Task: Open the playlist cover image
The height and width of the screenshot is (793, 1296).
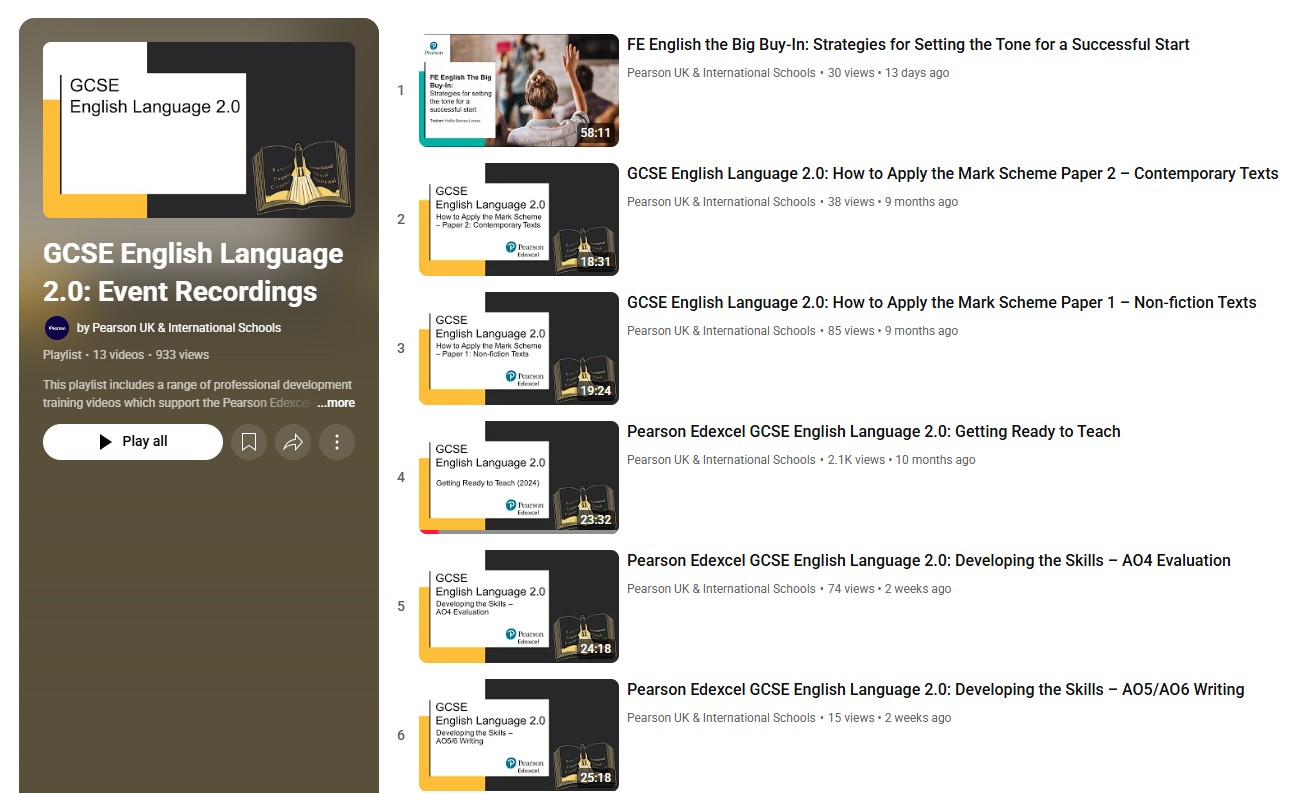Action: (198, 130)
